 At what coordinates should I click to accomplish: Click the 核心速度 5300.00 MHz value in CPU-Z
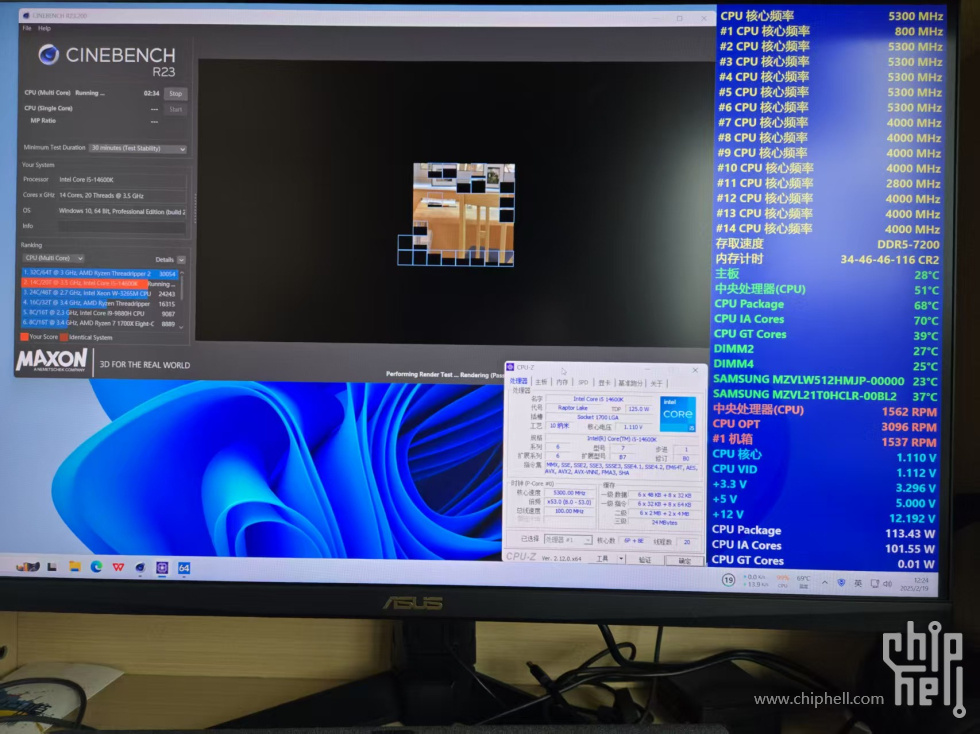[569, 493]
